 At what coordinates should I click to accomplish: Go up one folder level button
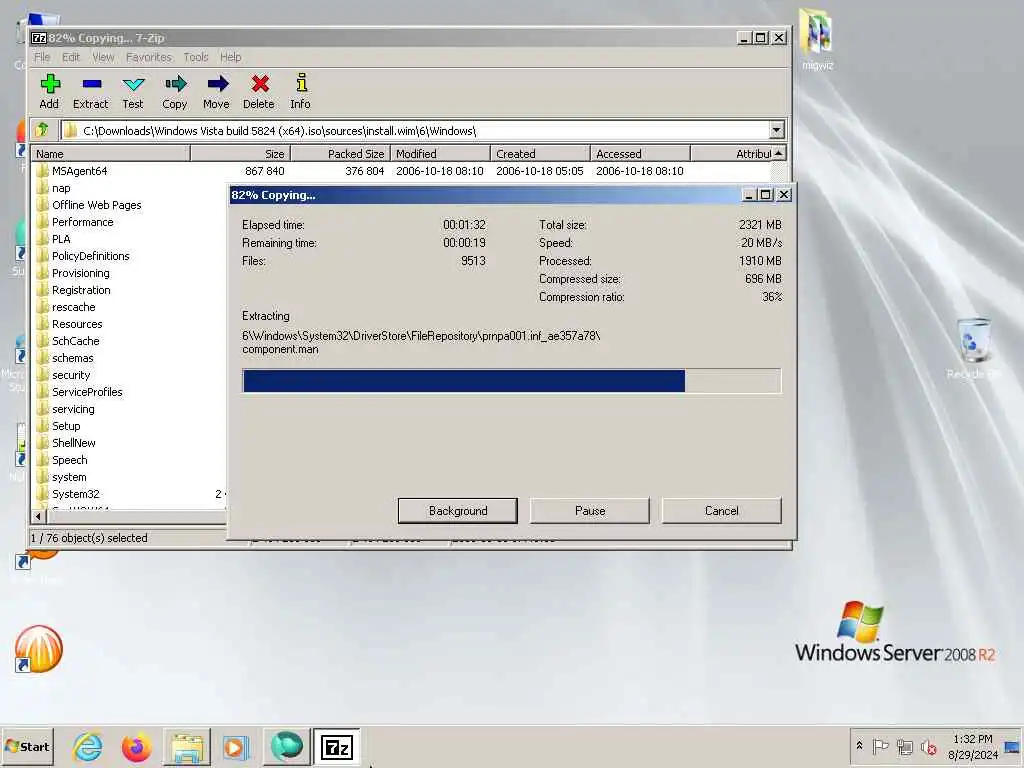(43, 130)
